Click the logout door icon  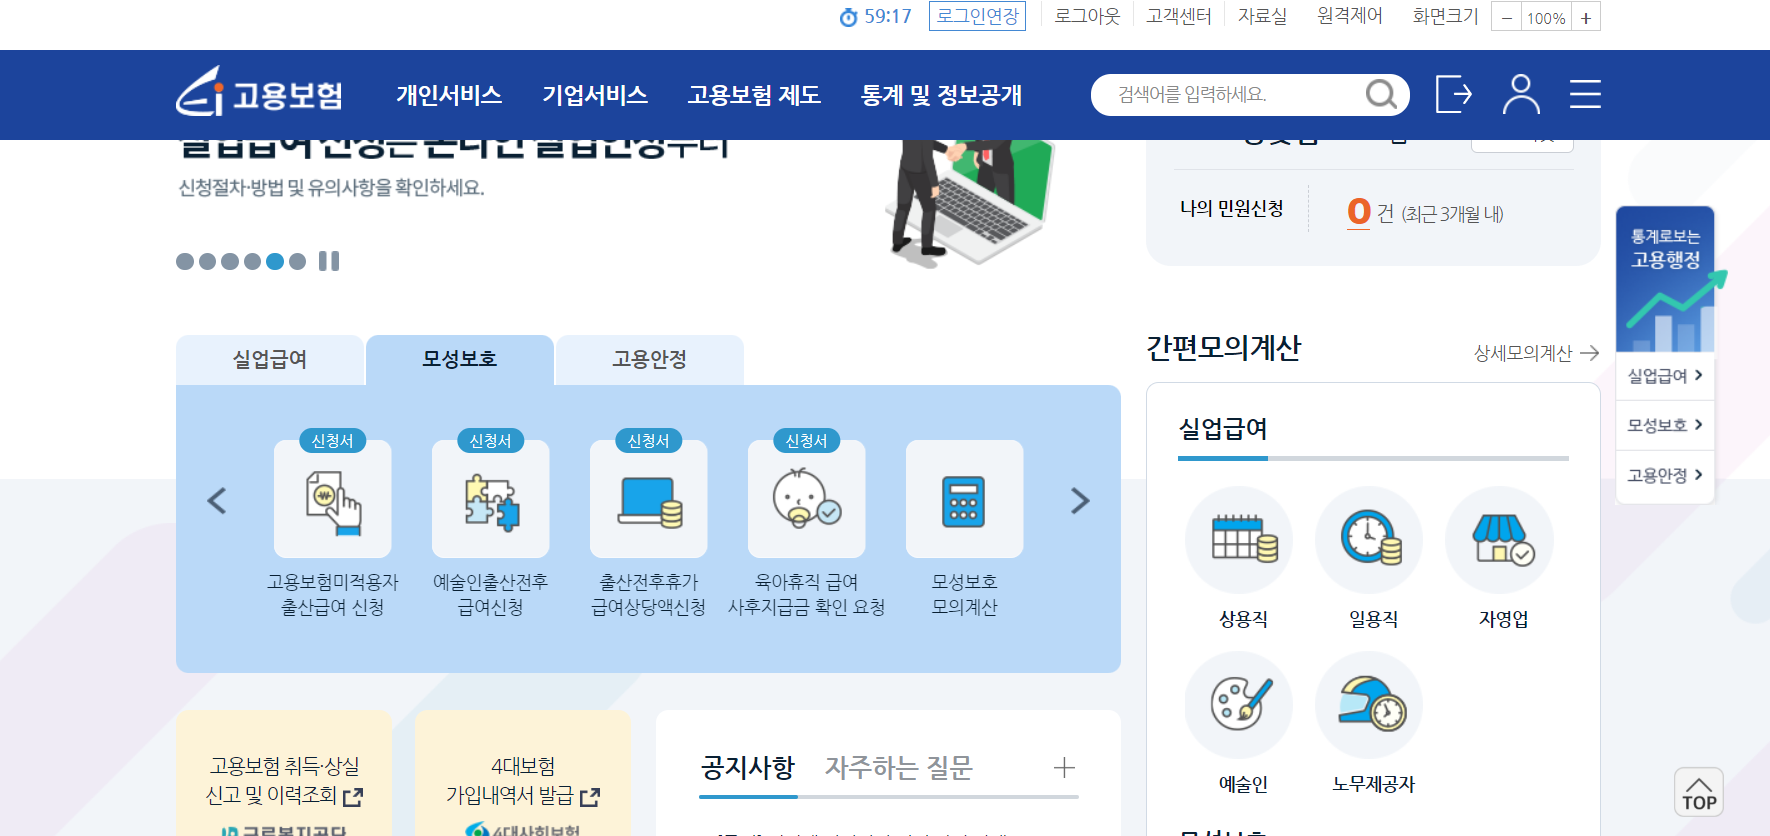pyautogui.click(x=1453, y=94)
